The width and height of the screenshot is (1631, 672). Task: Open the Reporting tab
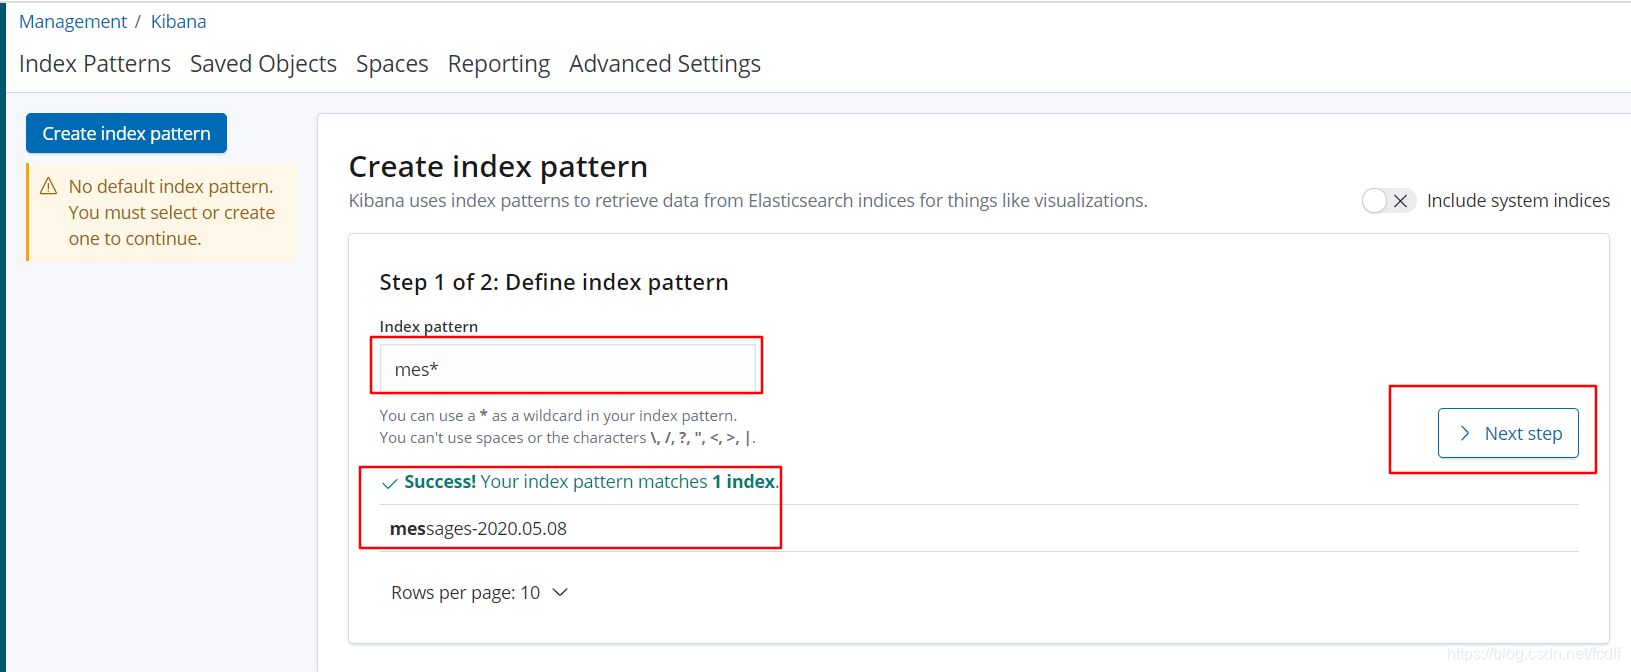499,64
